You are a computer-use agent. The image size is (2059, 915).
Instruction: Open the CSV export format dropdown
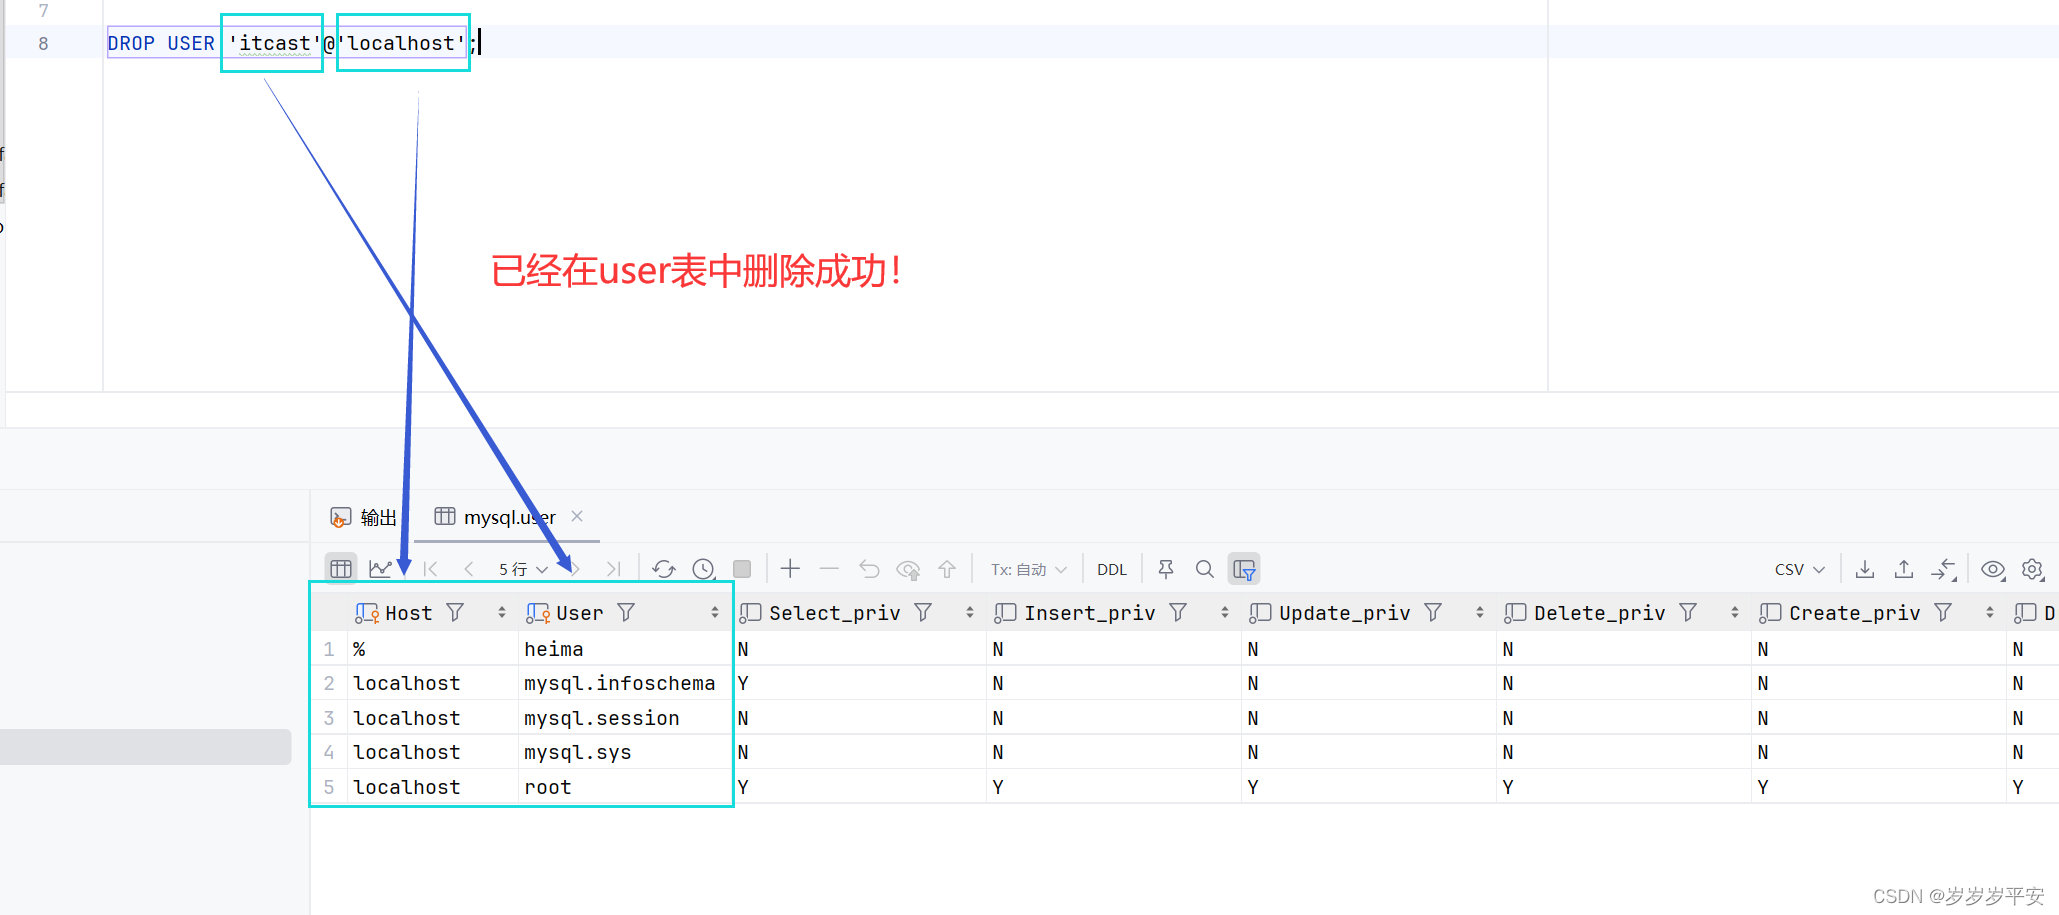click(1800, 569)
